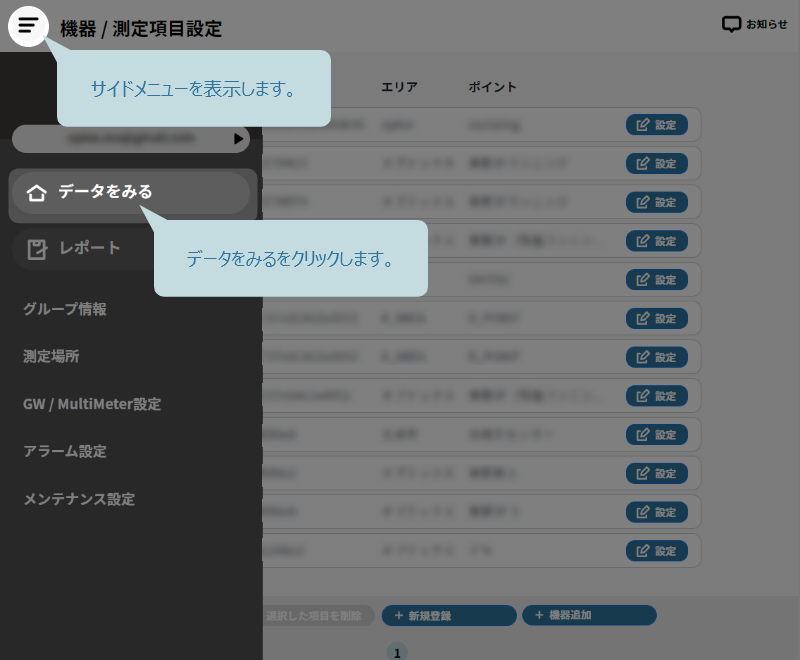Select データをみる in the side menu
This screenshot has width=800, height=660.
tap(131, 192)
